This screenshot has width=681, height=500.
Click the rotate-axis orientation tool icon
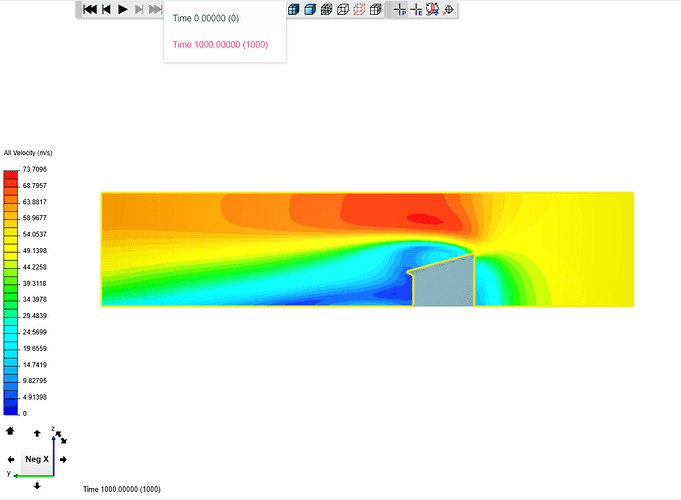(432, 9)
